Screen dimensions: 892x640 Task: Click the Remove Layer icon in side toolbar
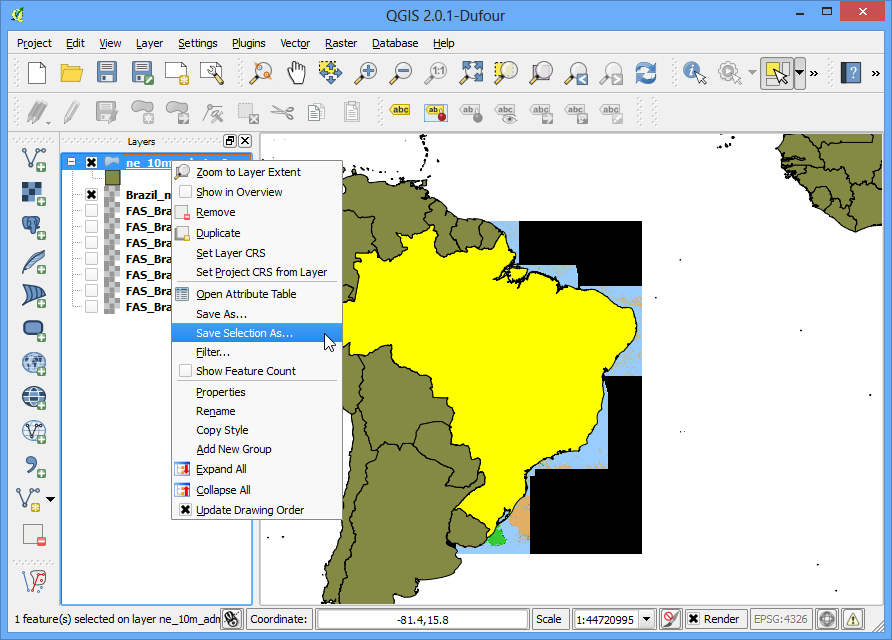coord(34,535)
